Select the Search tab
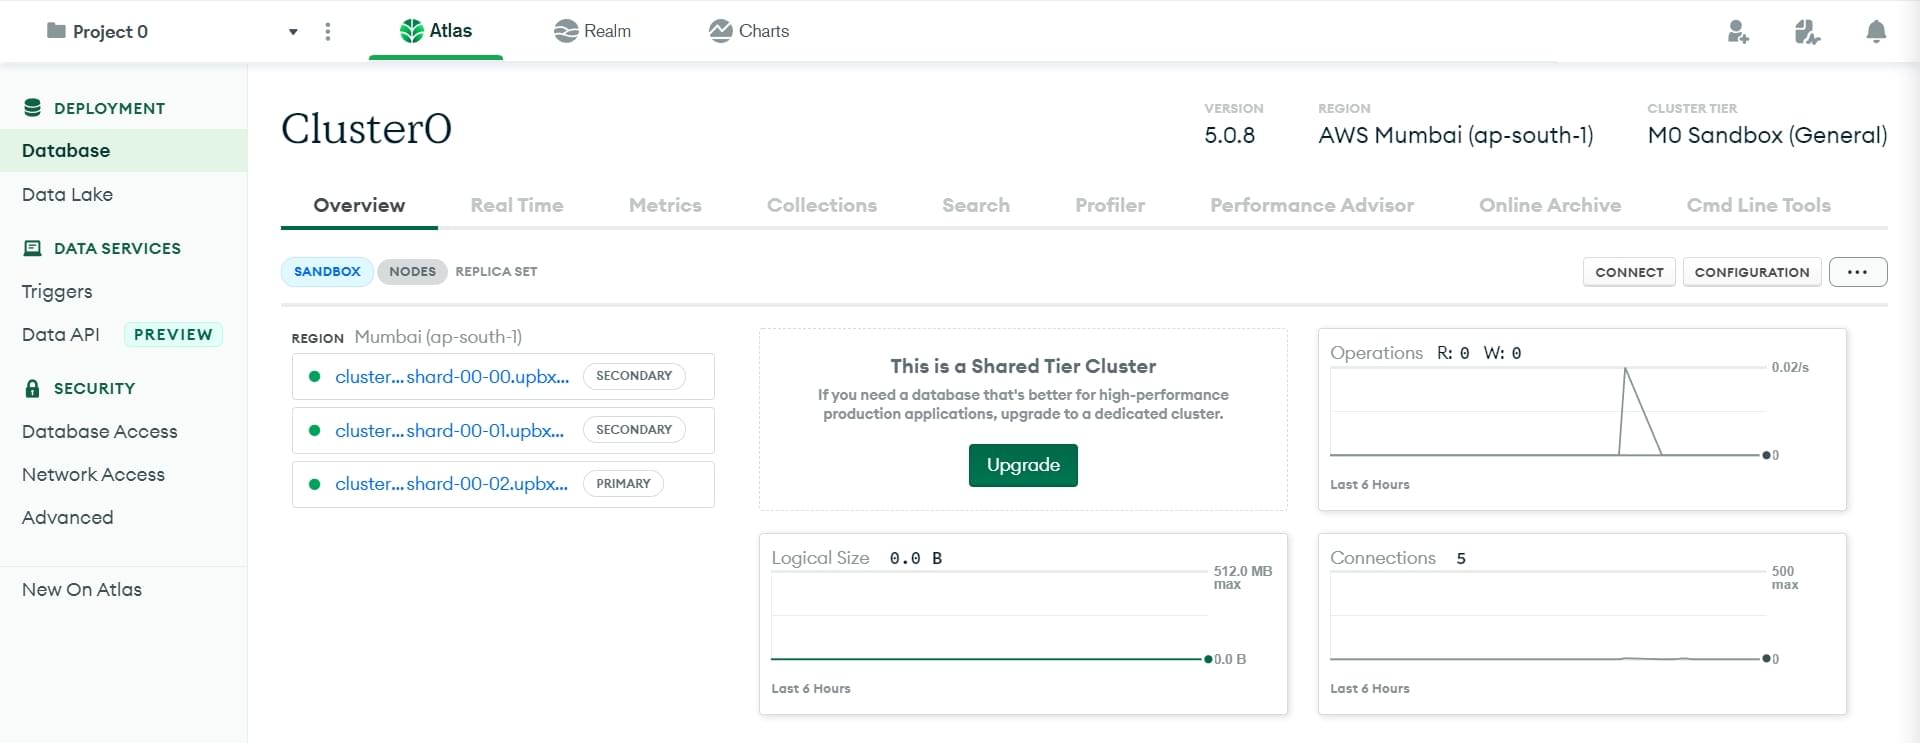Screen dimensions: 1920x743 (x=976, y=205)
